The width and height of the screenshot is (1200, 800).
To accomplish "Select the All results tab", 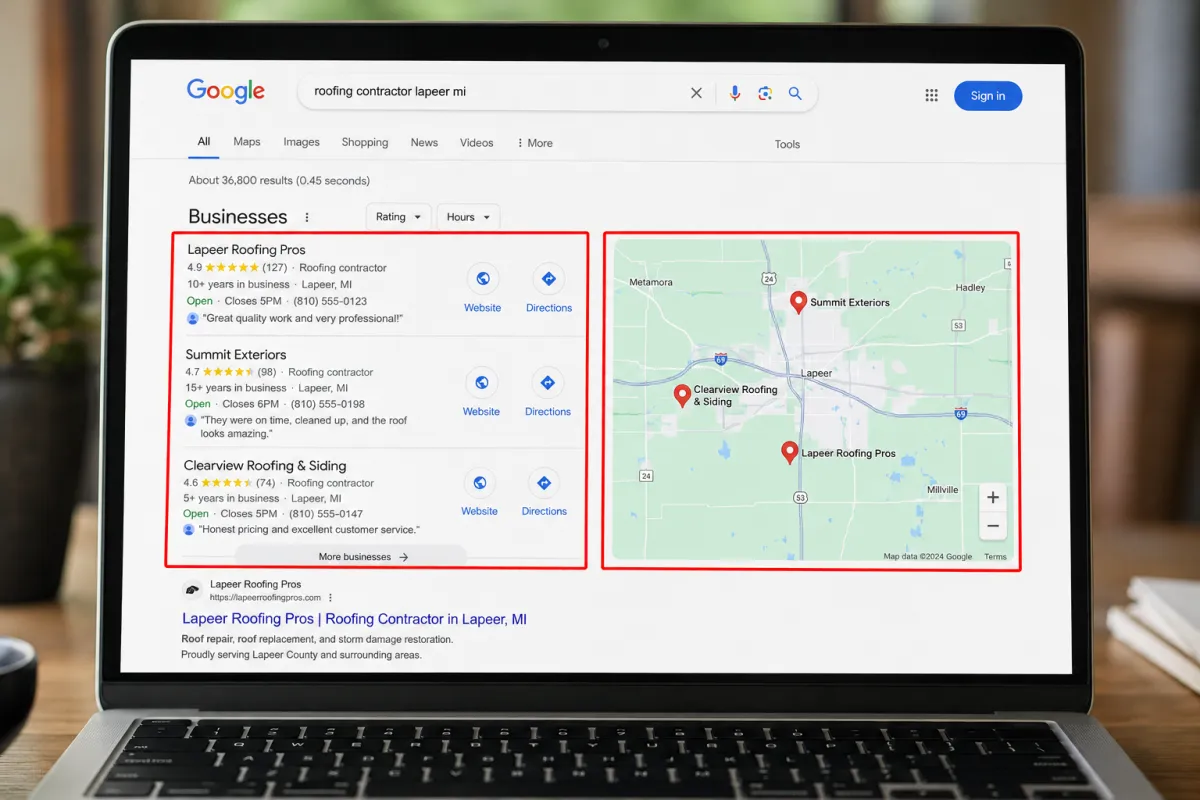I will [204, 142].
